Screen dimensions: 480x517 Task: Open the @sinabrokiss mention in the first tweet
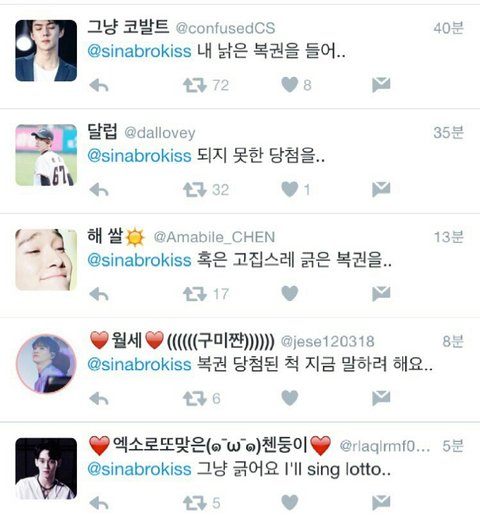pyautogui.click(x=139, y=51)
